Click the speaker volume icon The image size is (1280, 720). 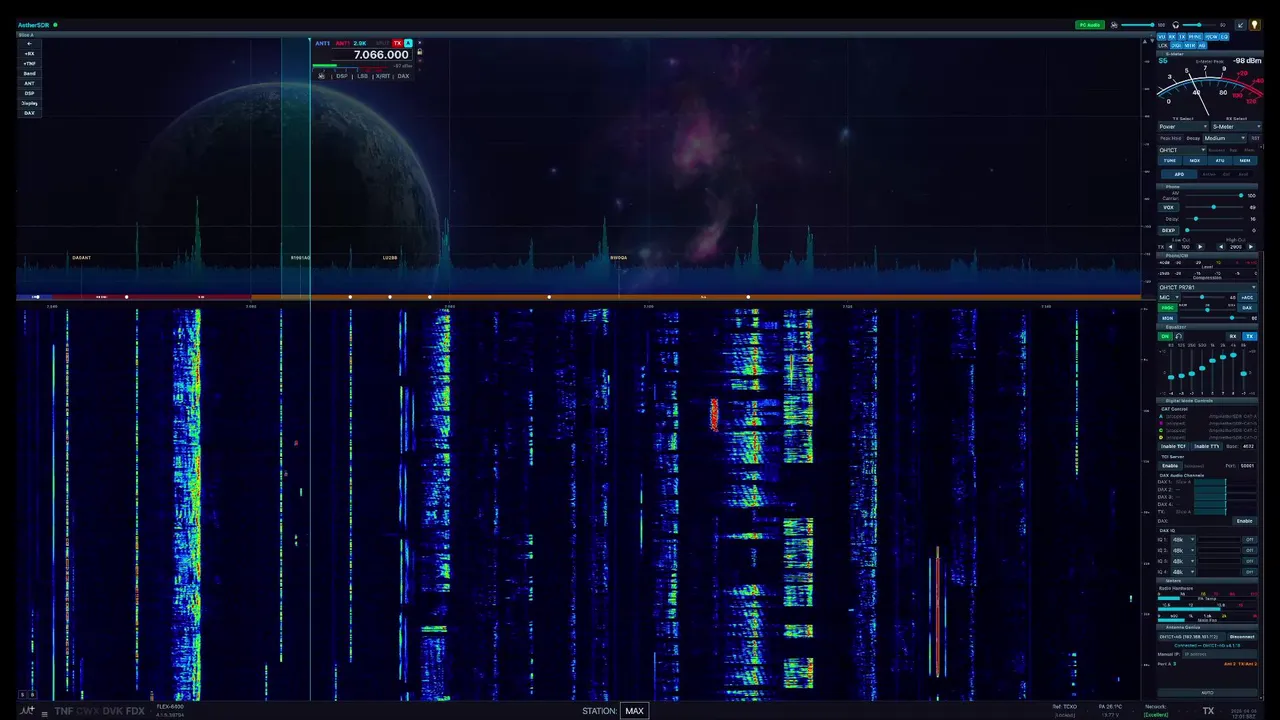point(1114,25)
